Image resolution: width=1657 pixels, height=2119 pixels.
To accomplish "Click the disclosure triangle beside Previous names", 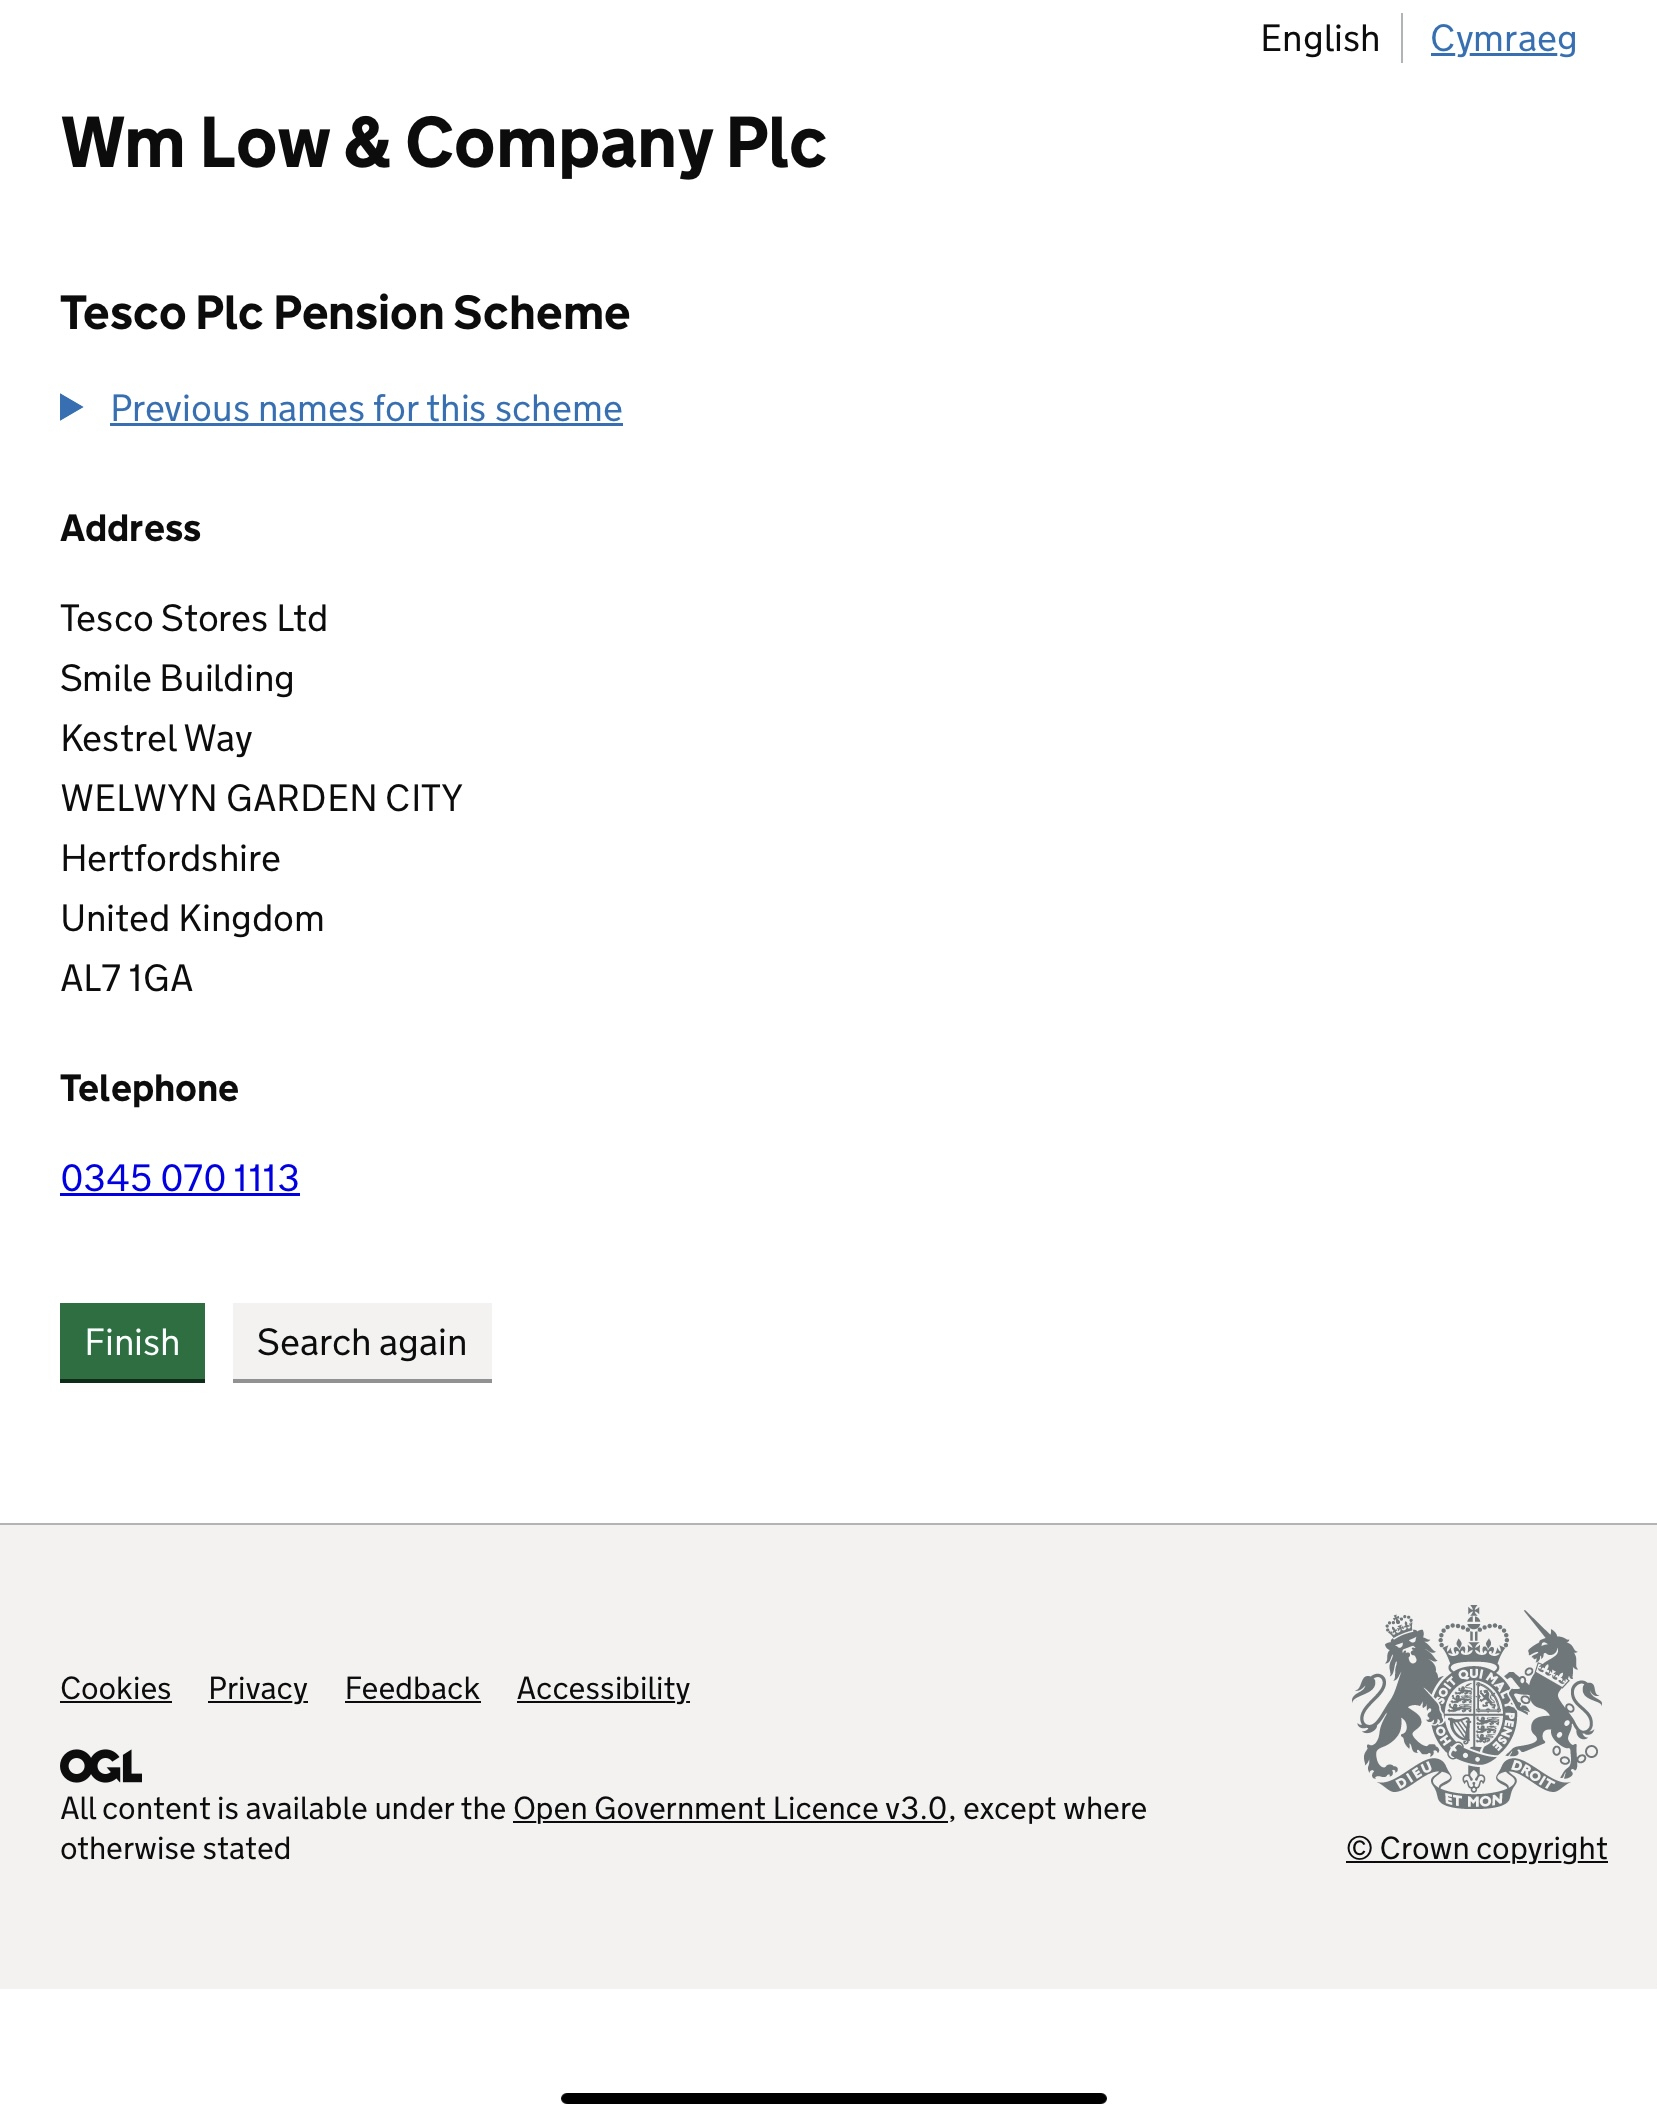I will (x=71, y=408).
